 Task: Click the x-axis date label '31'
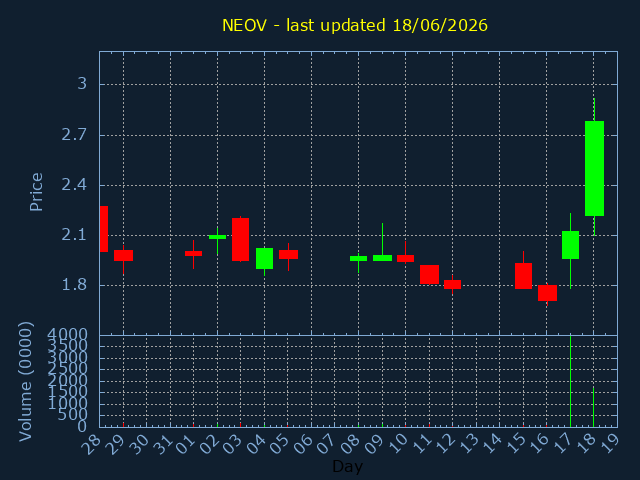pos(162,444)
